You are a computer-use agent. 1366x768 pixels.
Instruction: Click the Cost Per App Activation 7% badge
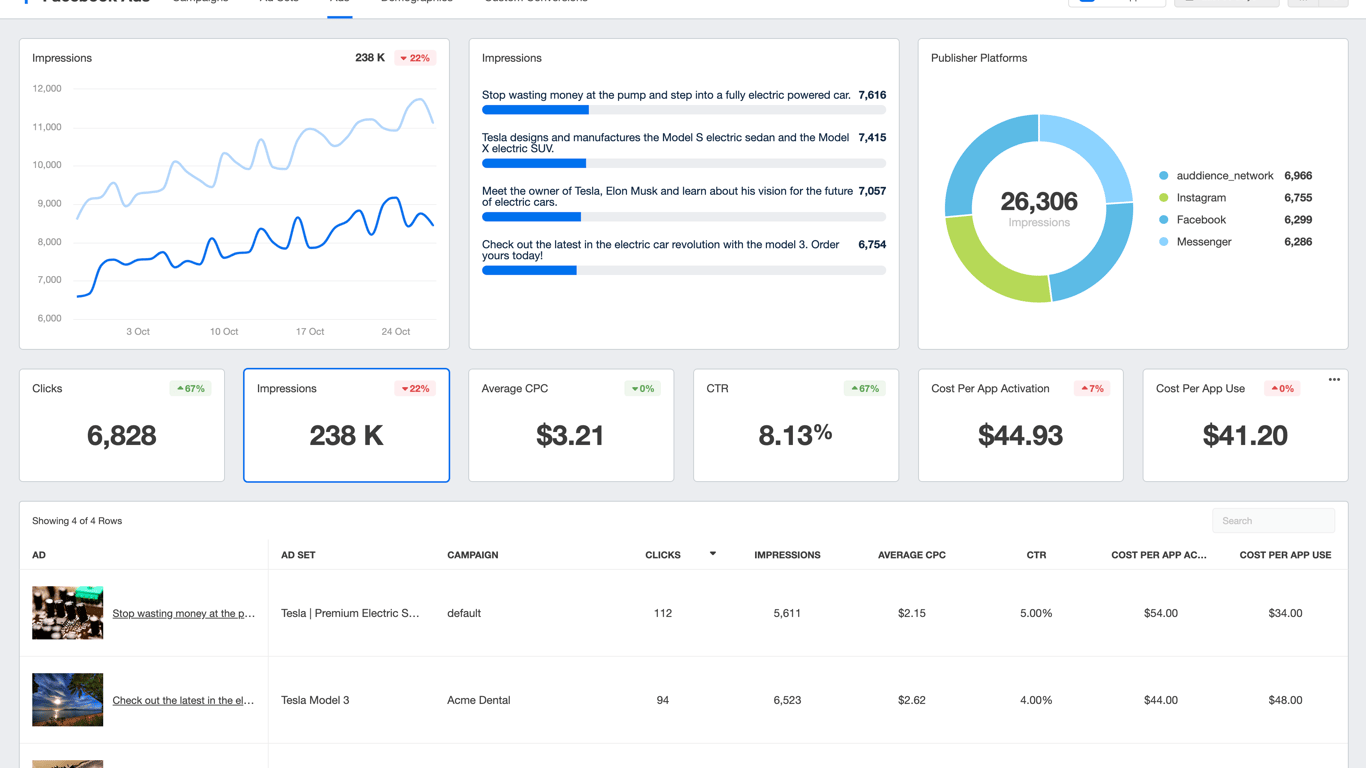[1092, 388]
